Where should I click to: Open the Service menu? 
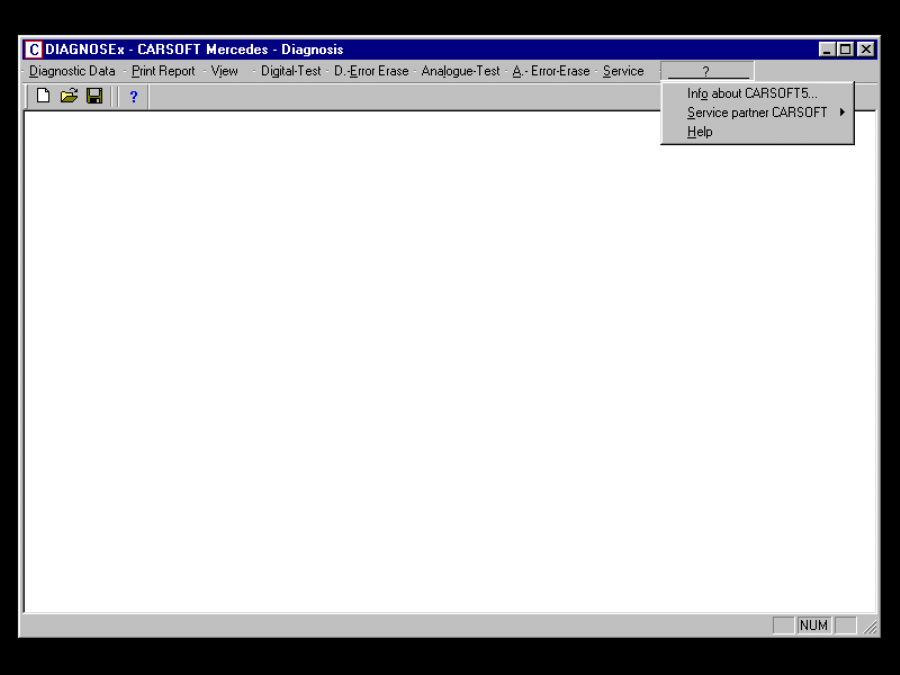[x=623, y=71]
